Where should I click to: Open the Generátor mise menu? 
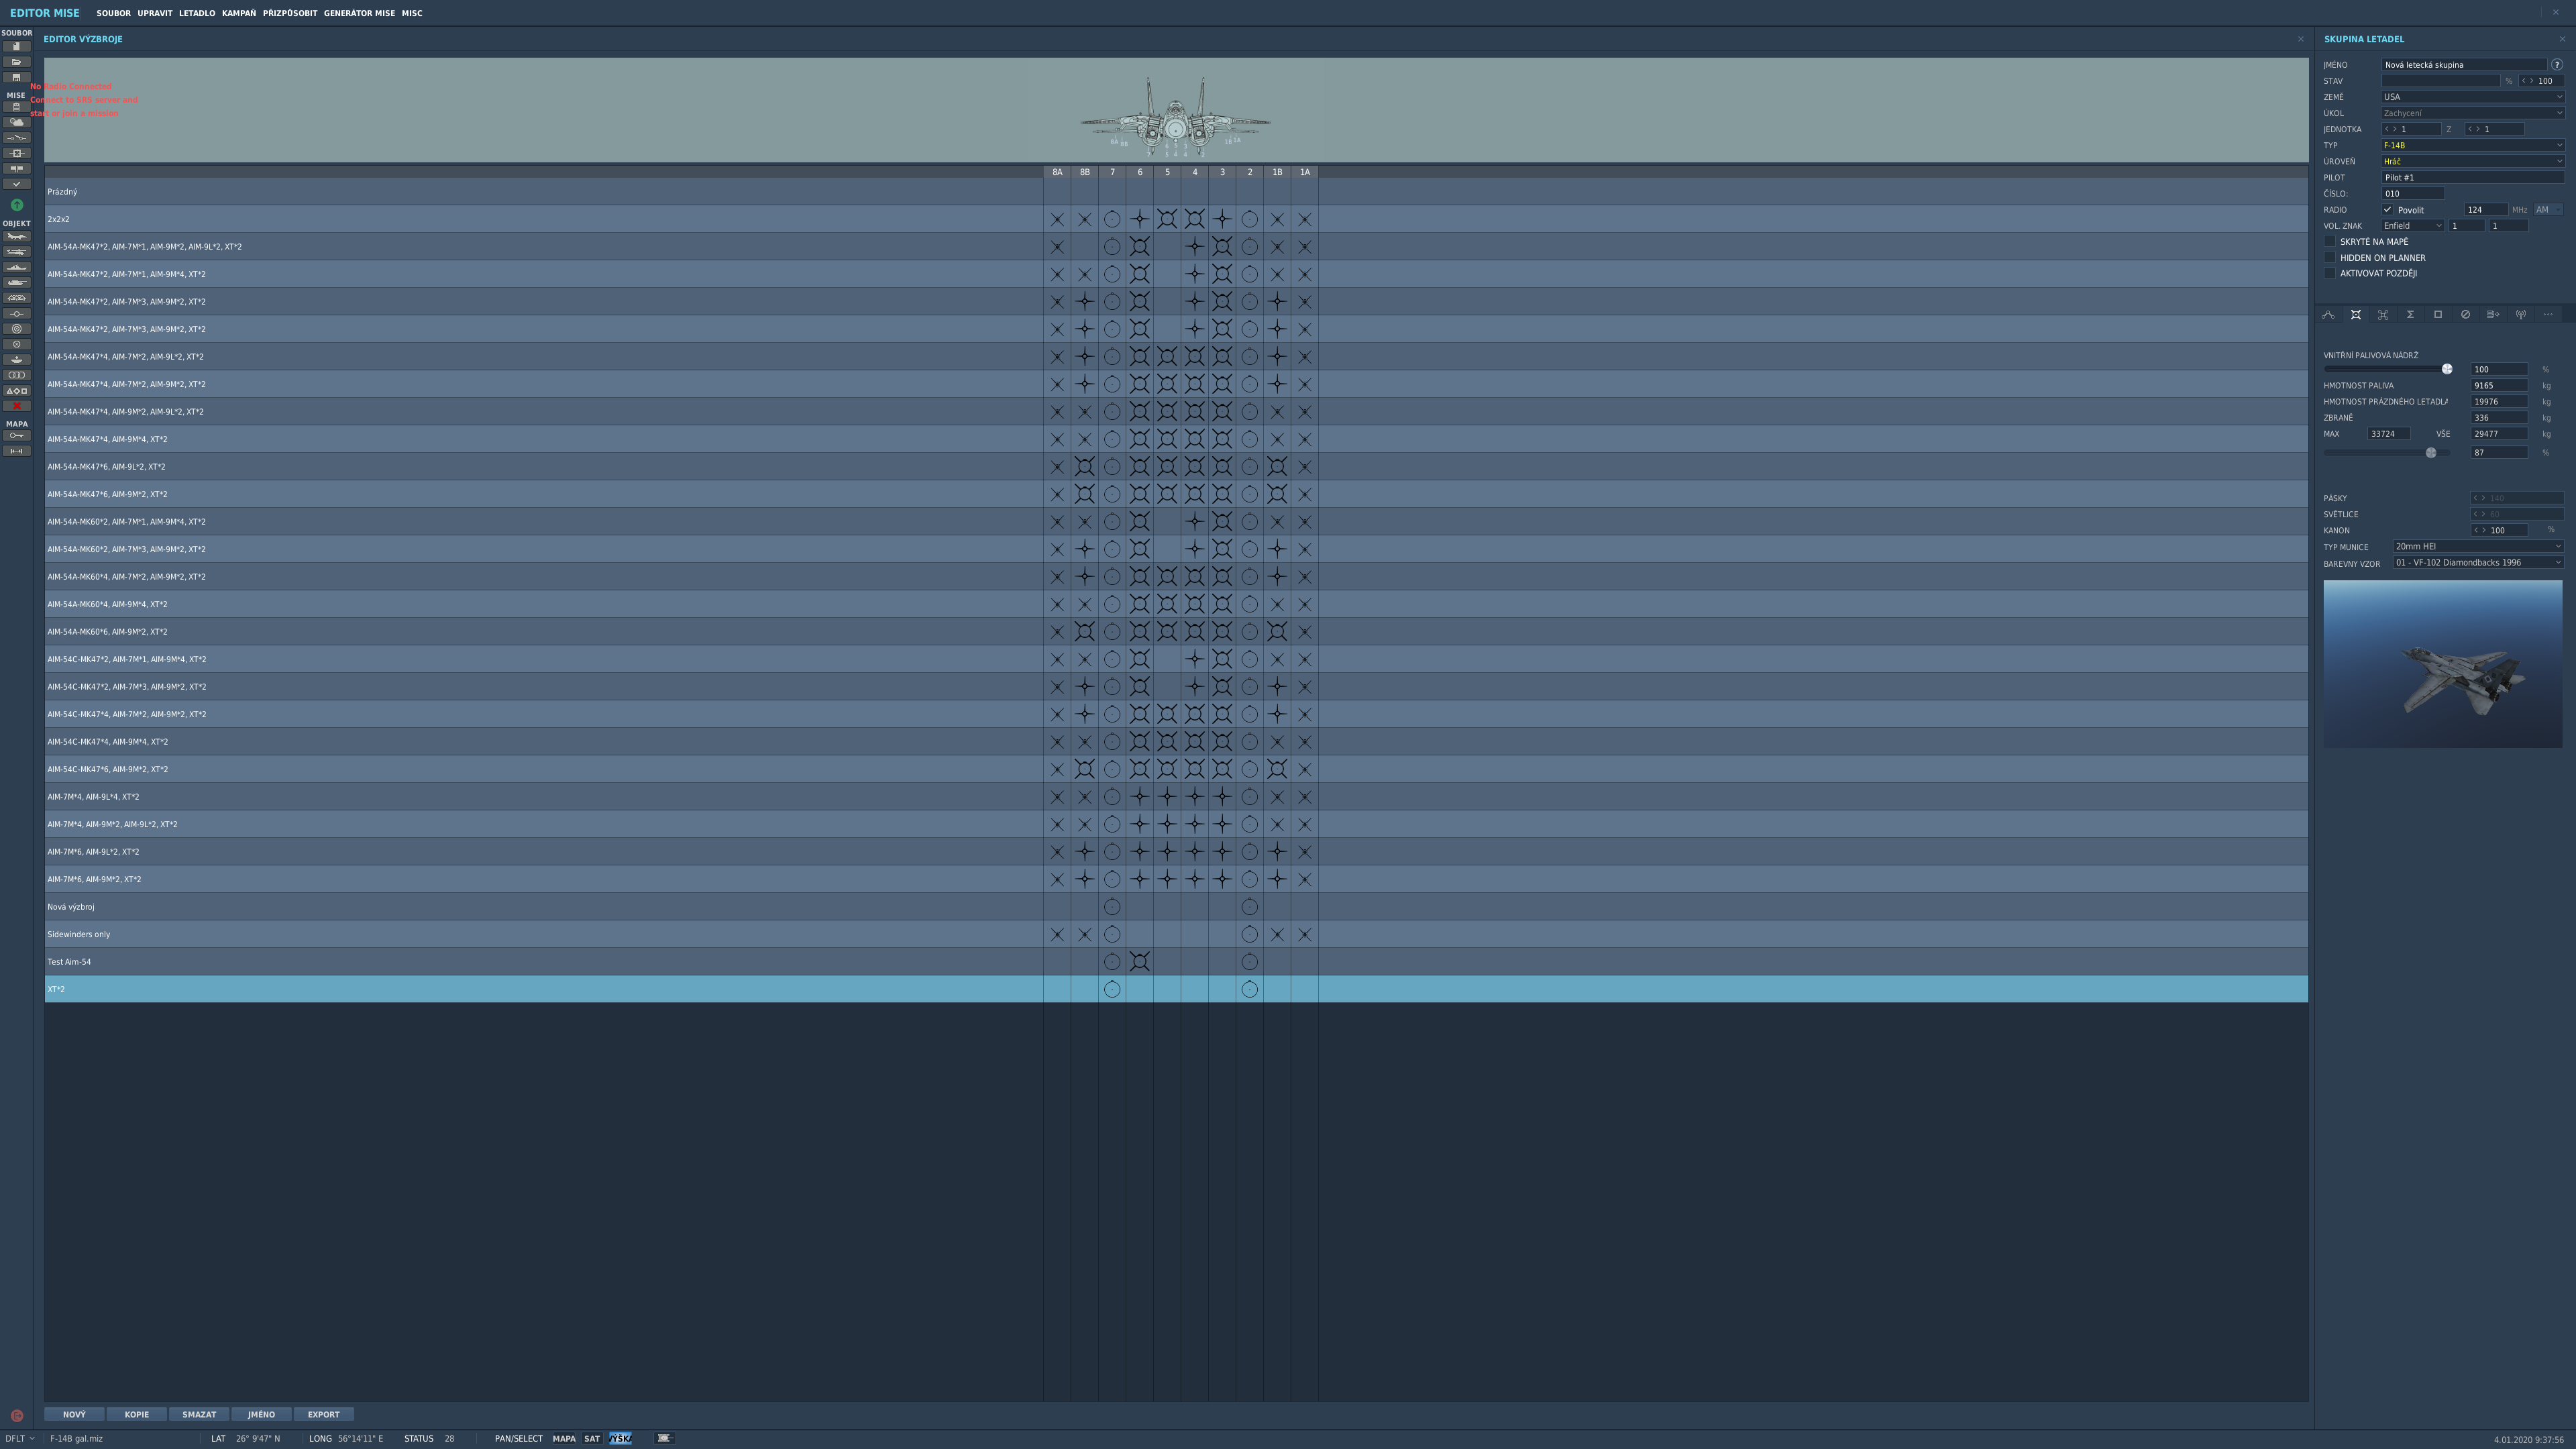[359, 13]
